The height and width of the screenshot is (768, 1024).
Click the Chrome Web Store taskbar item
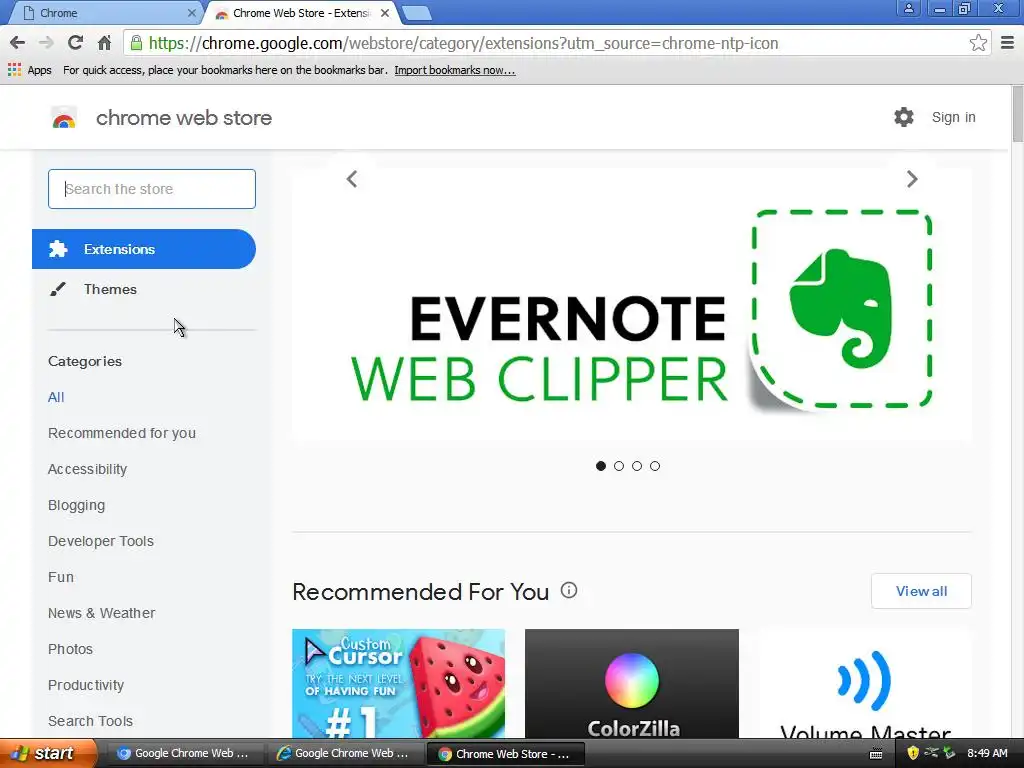pyautogui.click(x=503, y=753)
